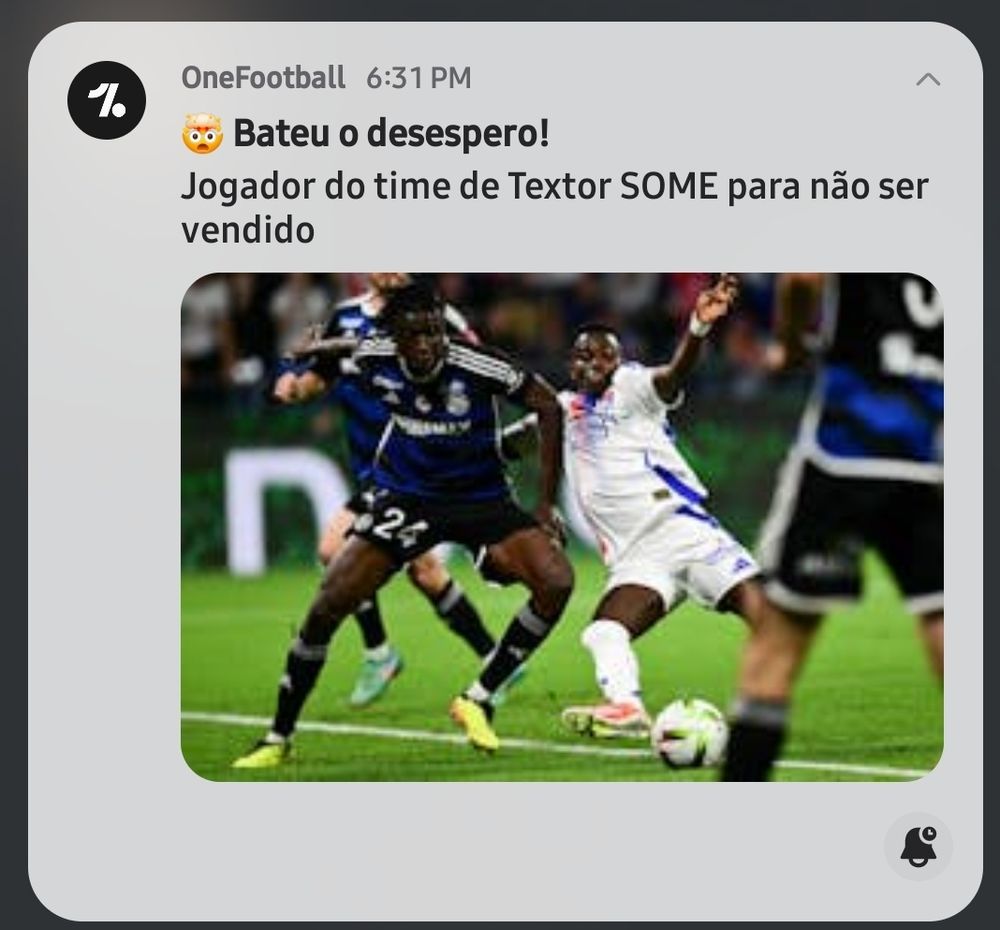Tap the OneFootball round app logo
Image resolution: width=1000 pixels, height=930 pixels.
107,100
